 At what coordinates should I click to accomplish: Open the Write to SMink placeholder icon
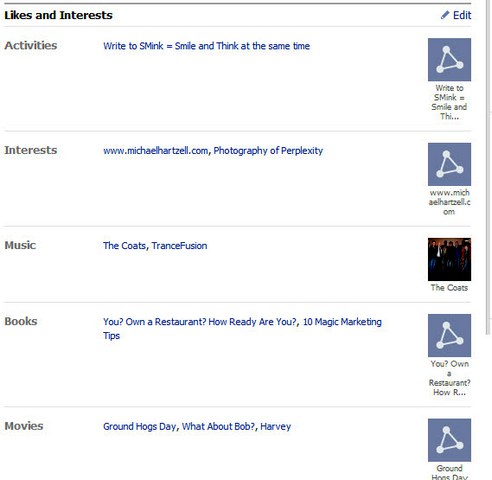449,60
